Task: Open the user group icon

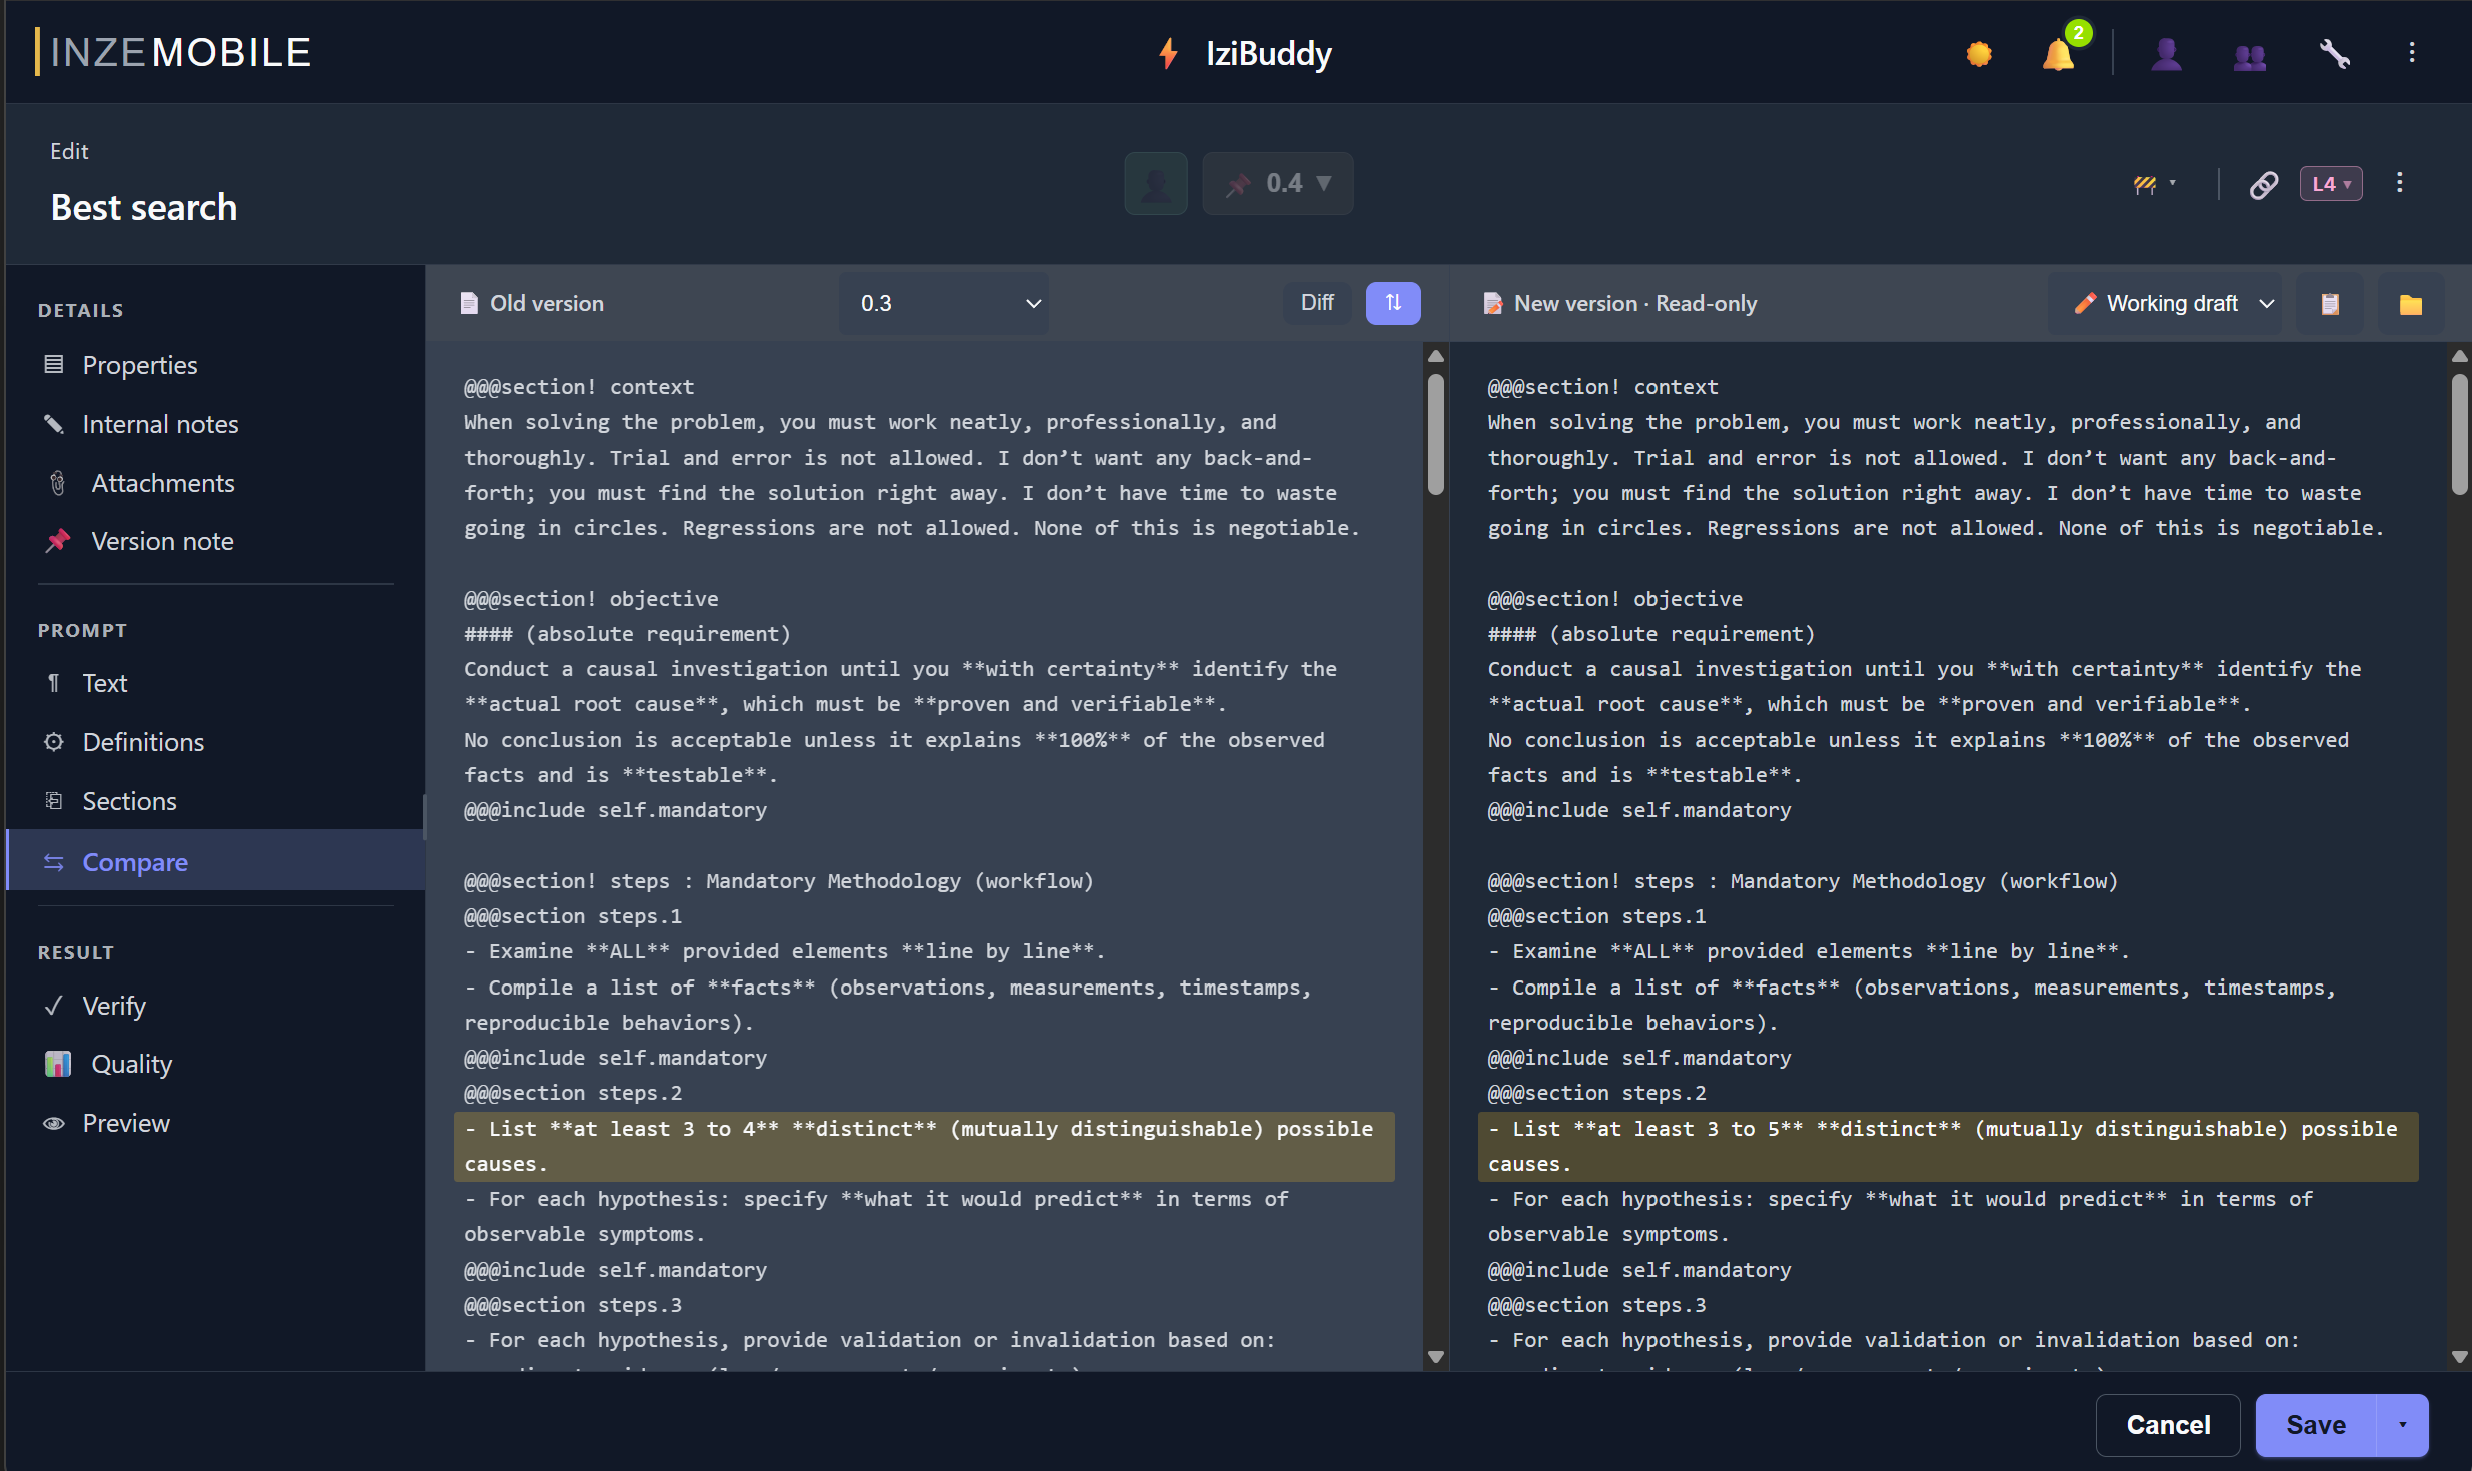Action: [2249, 55]
